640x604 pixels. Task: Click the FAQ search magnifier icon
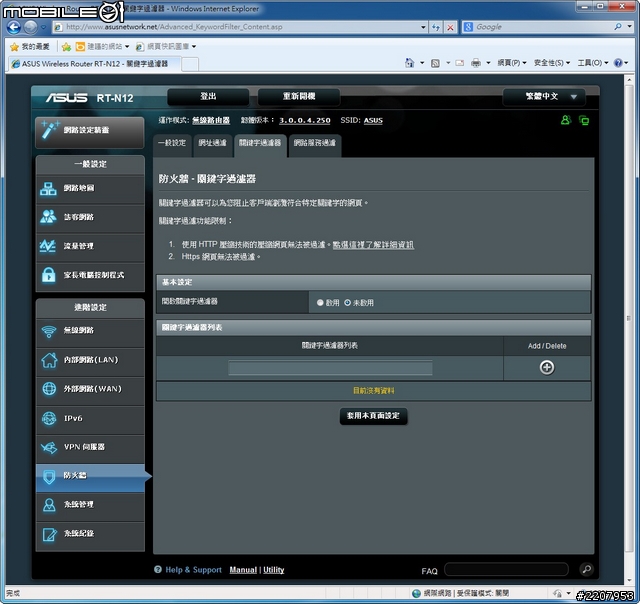(587, 569)
